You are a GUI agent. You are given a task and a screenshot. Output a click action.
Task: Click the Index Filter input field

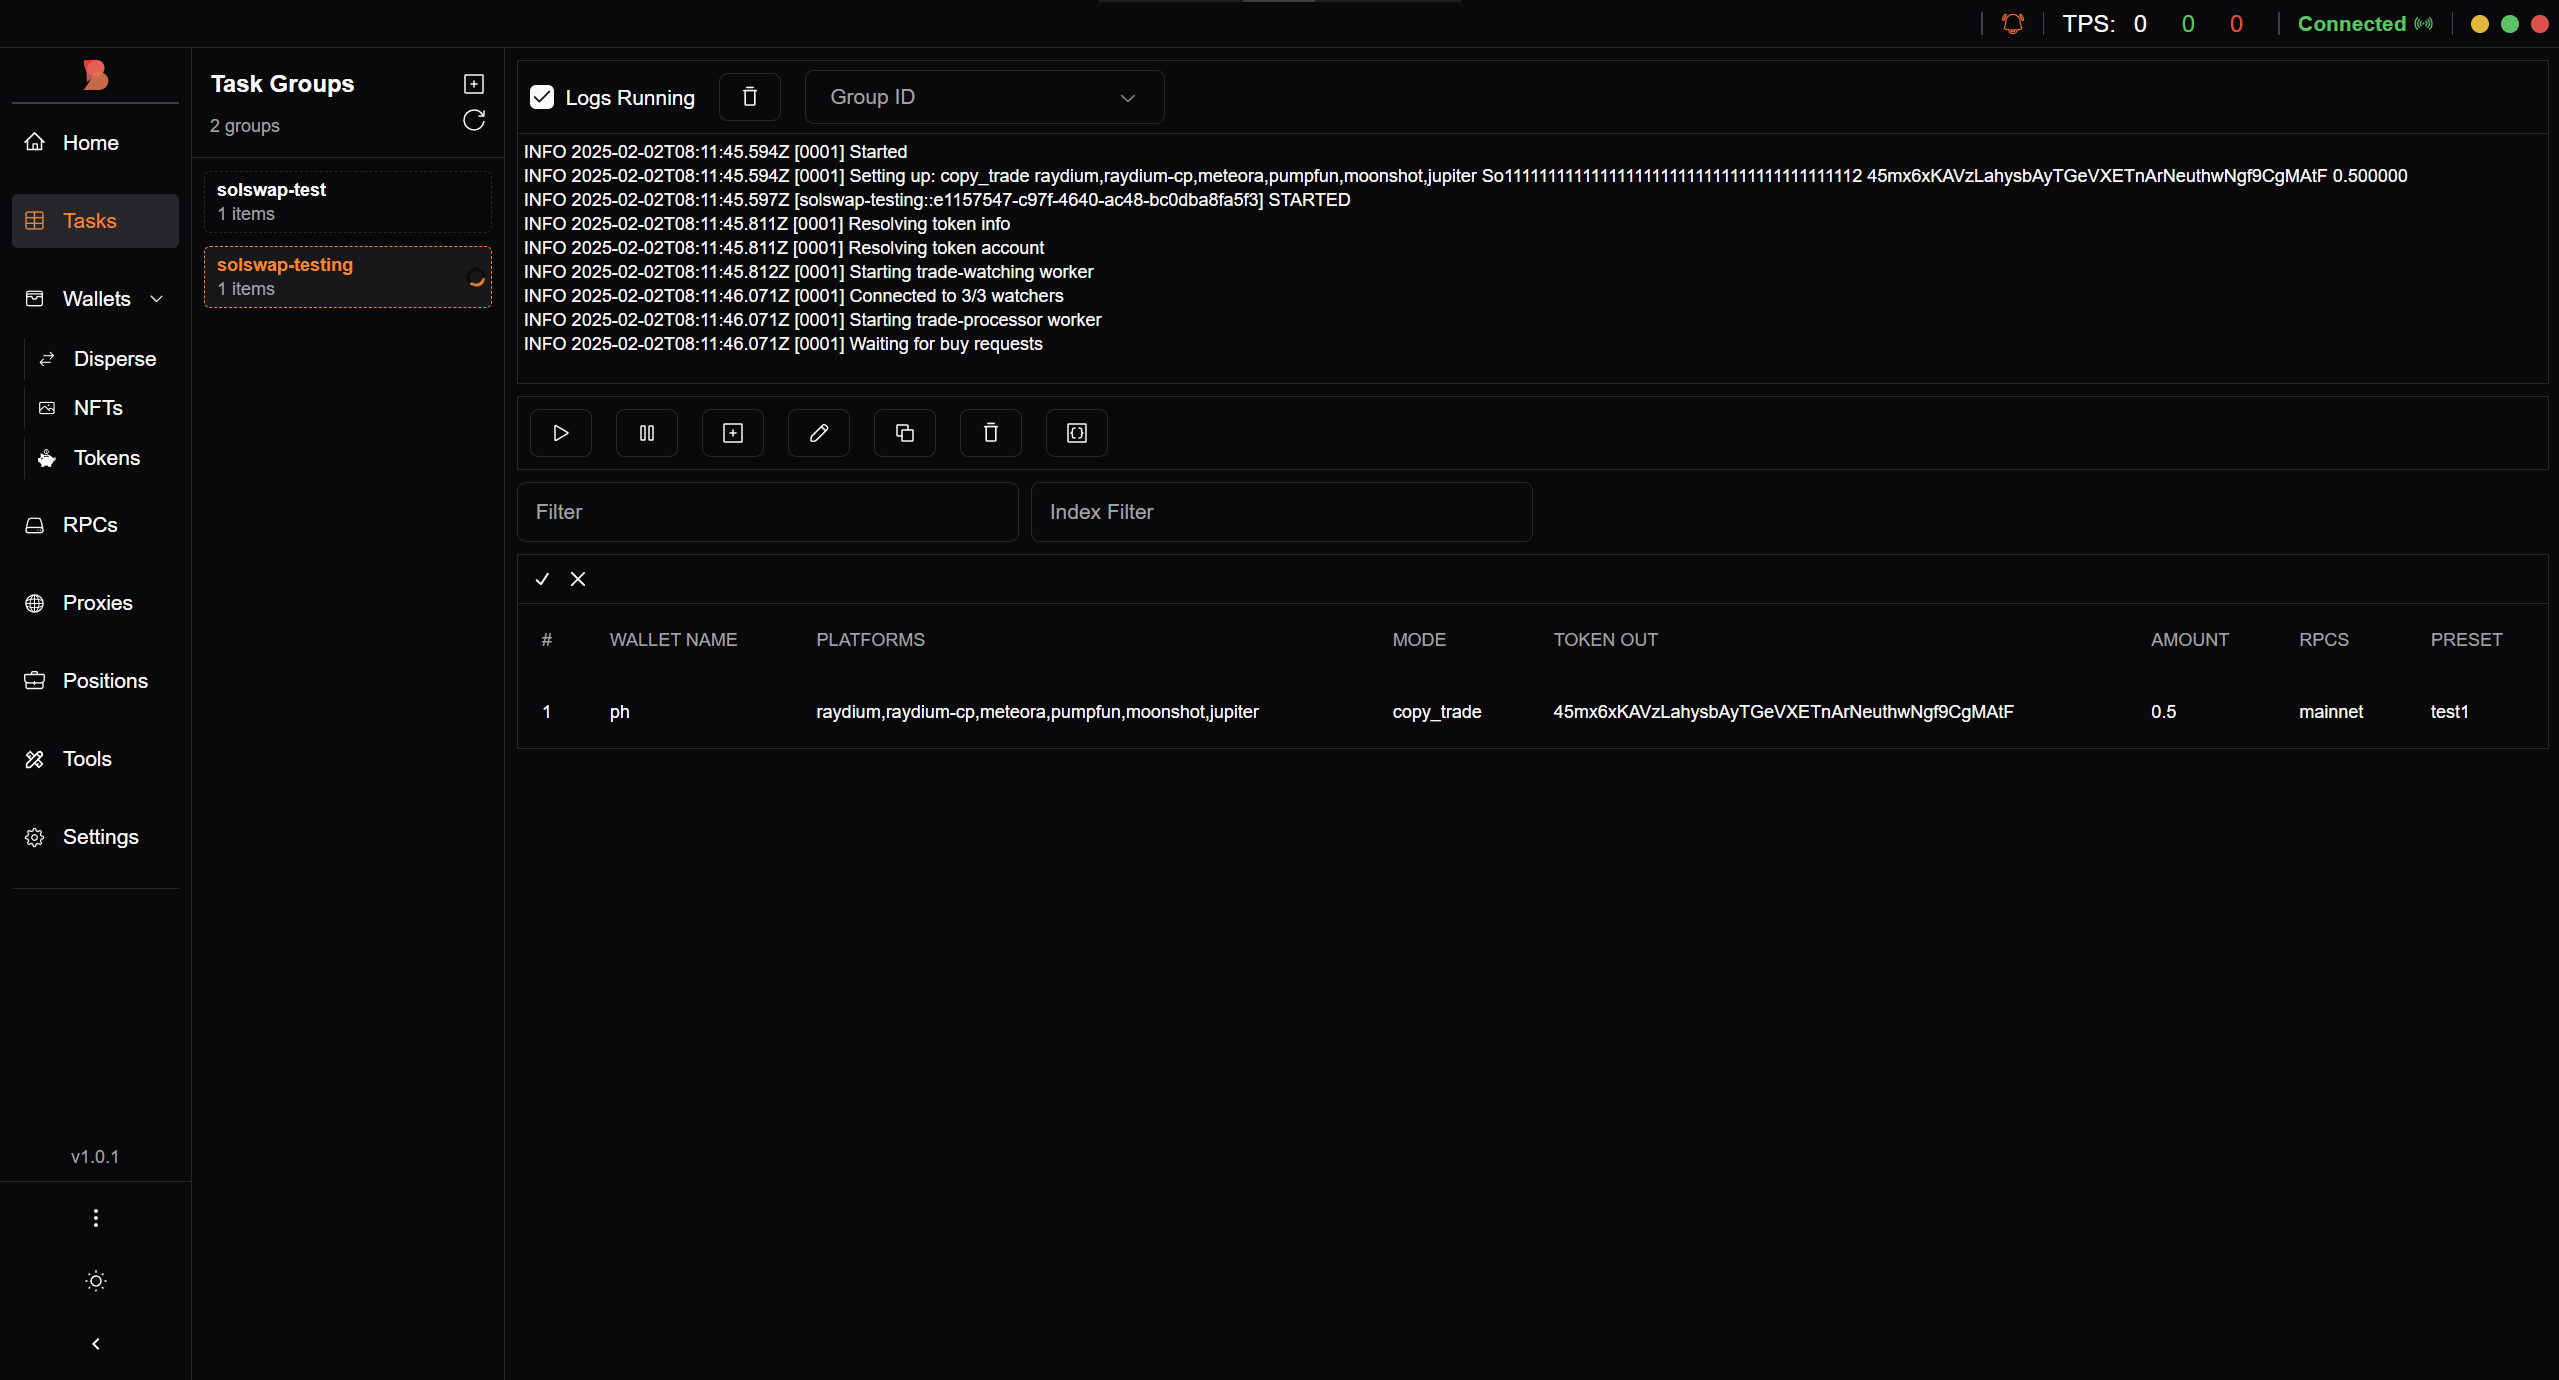pyautogui.click(x=1280, y=512)
